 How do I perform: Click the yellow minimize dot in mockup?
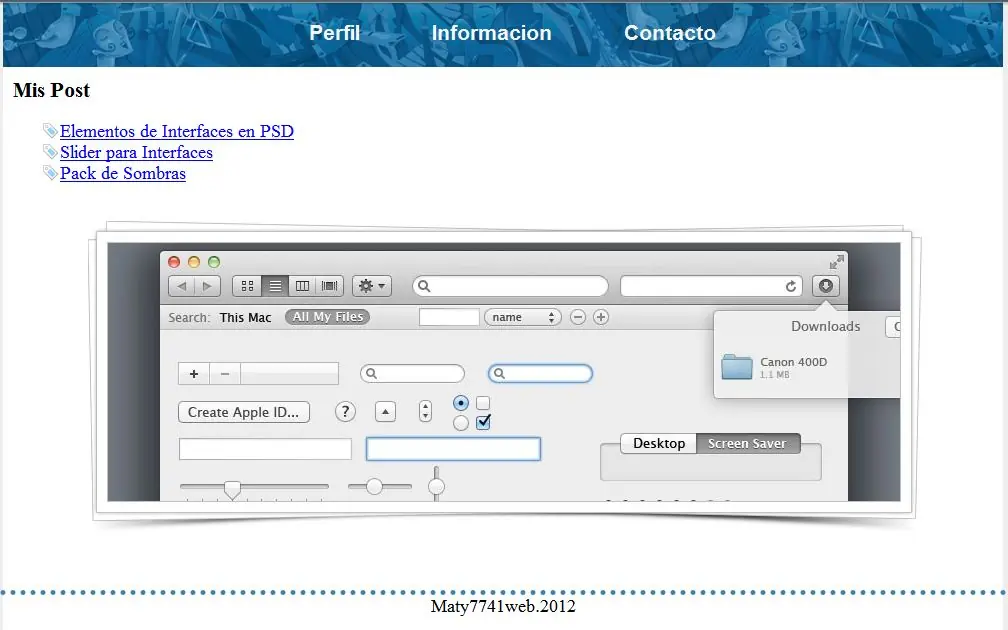[x=194, y=262]
